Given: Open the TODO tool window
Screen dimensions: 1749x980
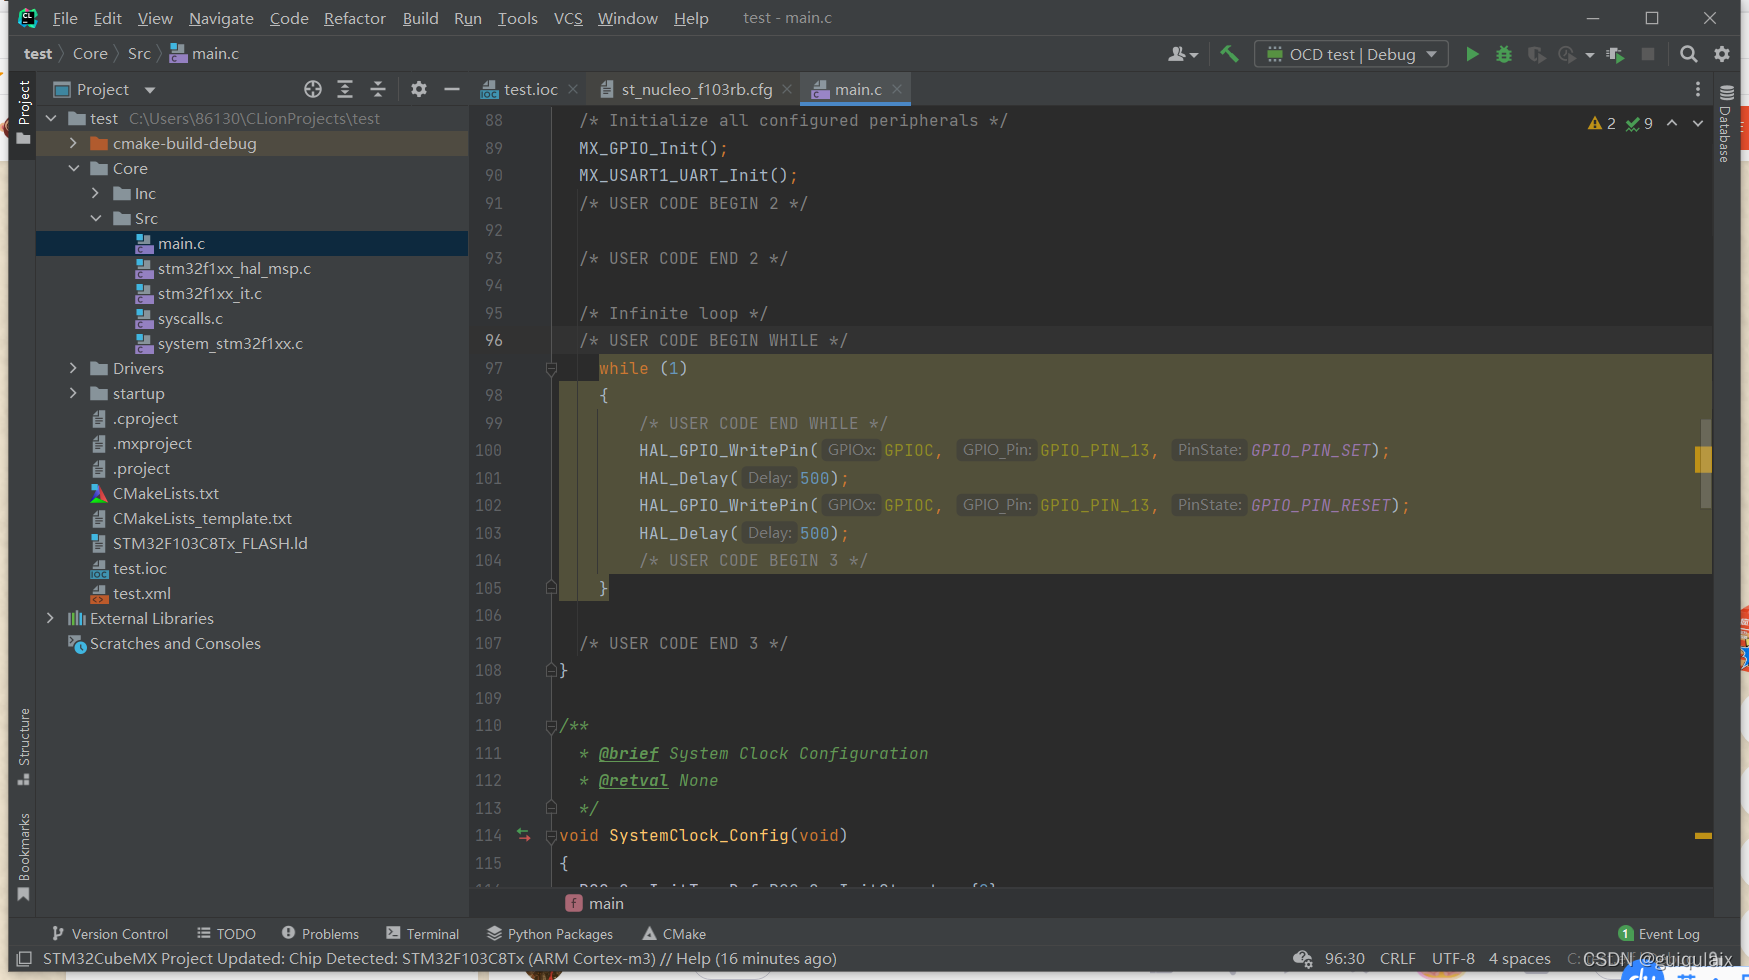Looking at the screenshot, I should click(x=226, y=933).
